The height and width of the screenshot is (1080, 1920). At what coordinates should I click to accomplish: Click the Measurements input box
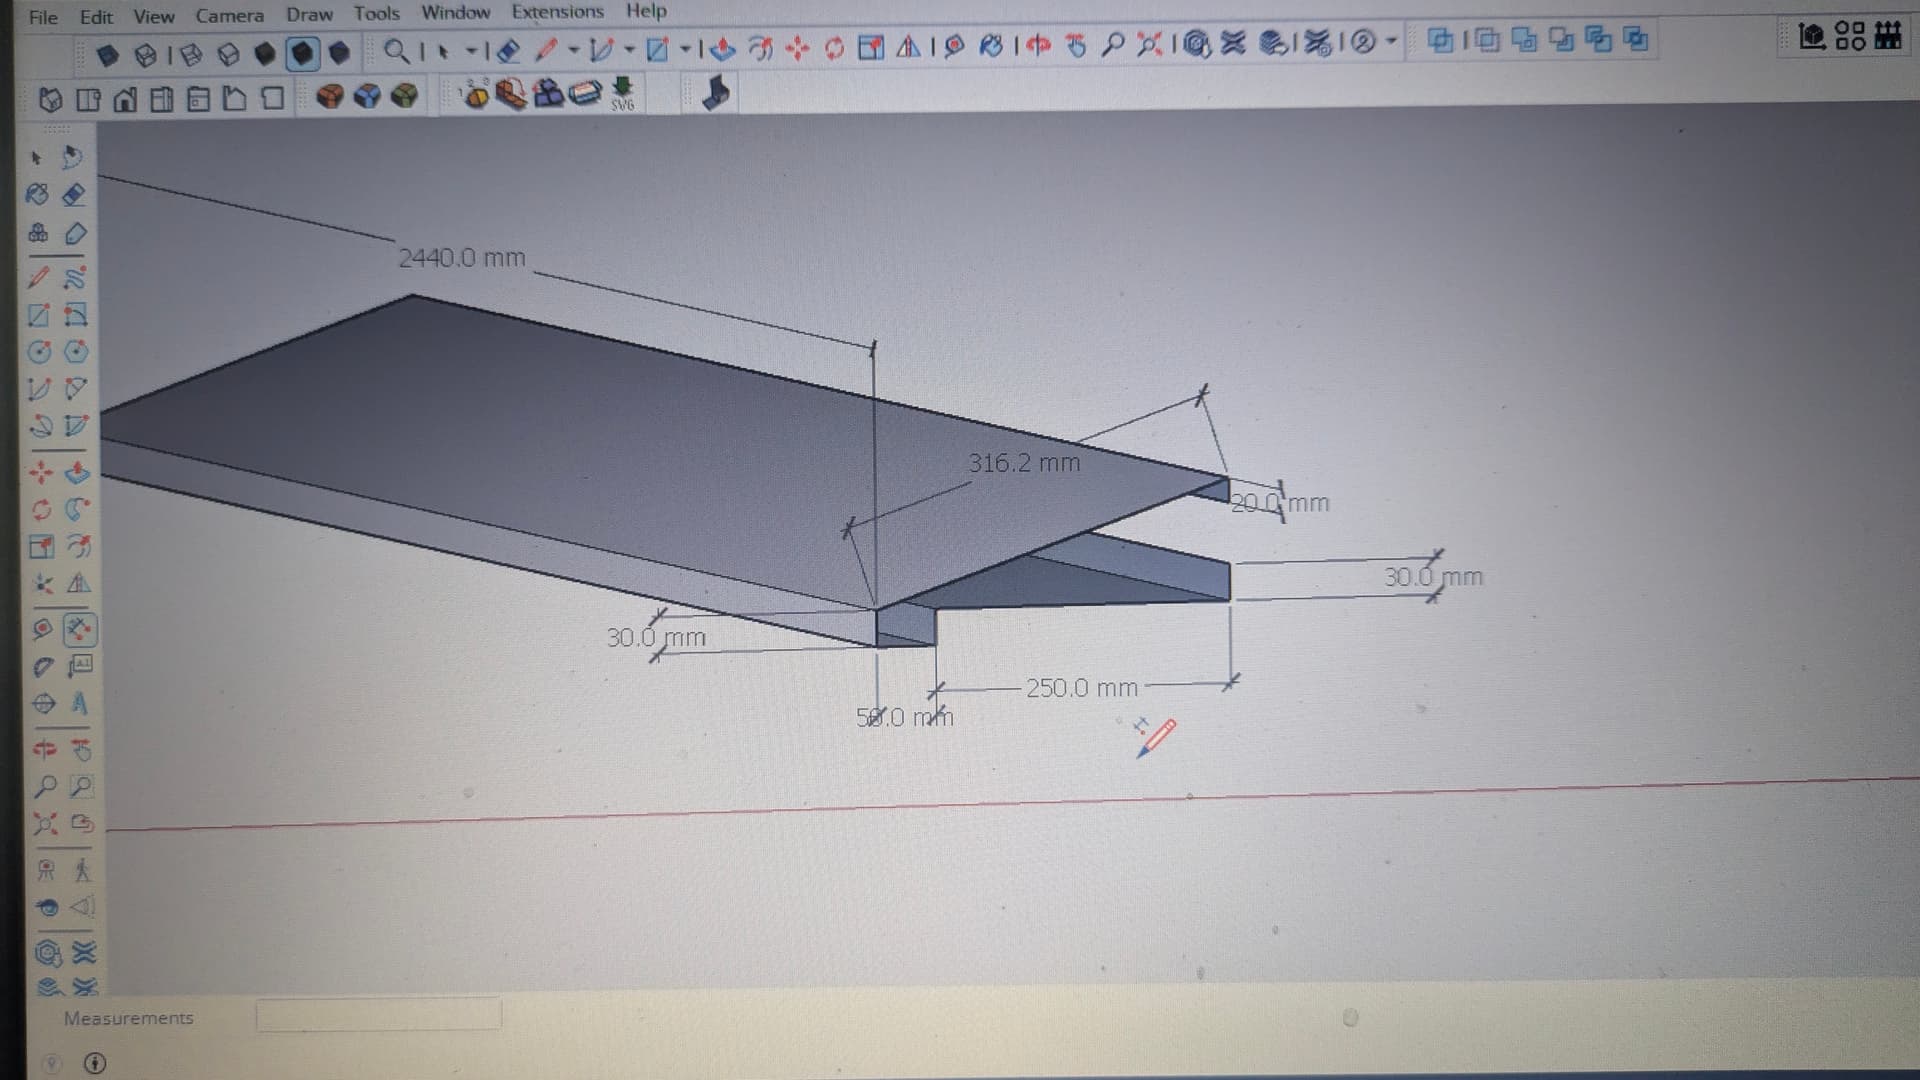pos(378,1015)
